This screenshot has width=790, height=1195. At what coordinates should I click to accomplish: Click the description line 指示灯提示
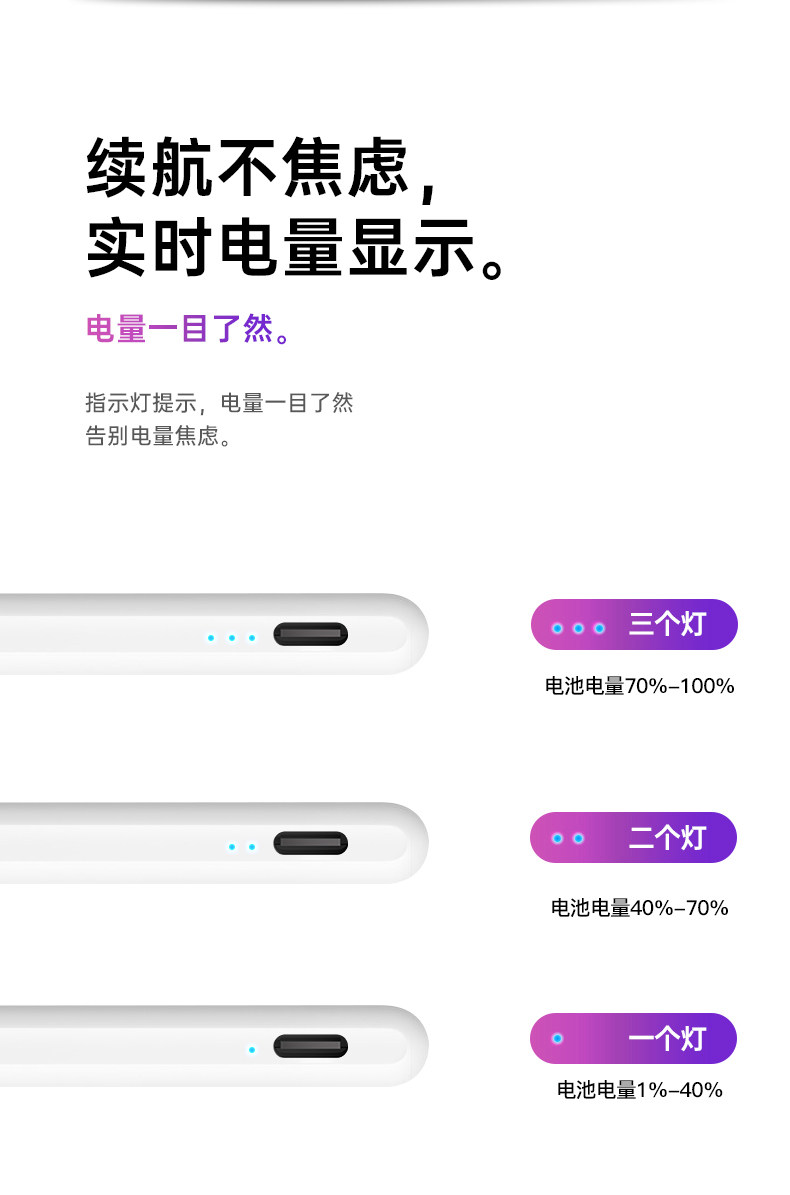[219, 403]
